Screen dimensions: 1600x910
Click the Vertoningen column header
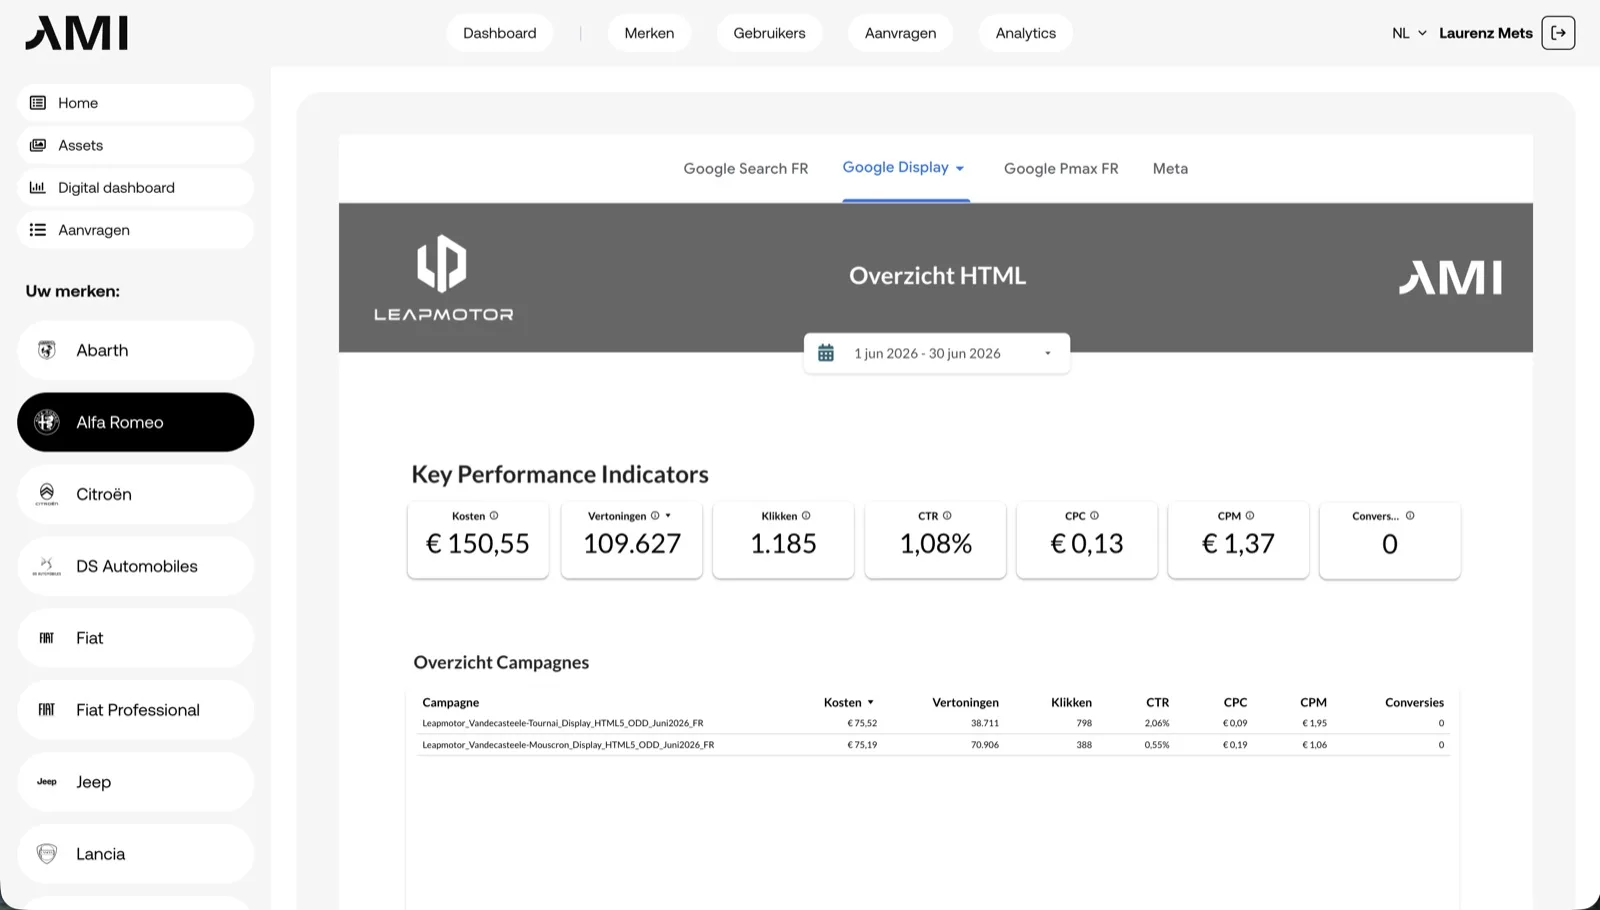(965, 702)
